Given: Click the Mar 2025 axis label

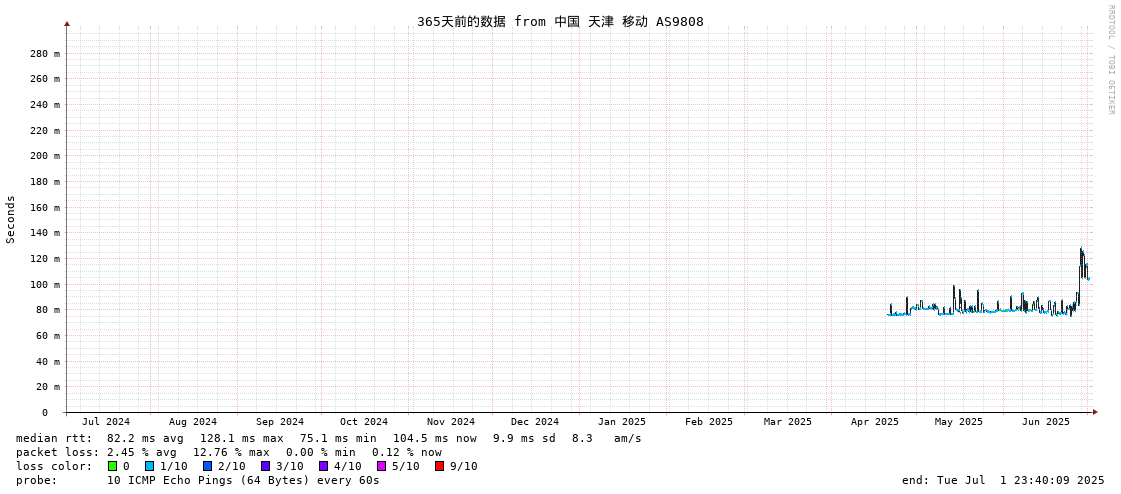Looking at the screenshot, I should click(788, 422).
